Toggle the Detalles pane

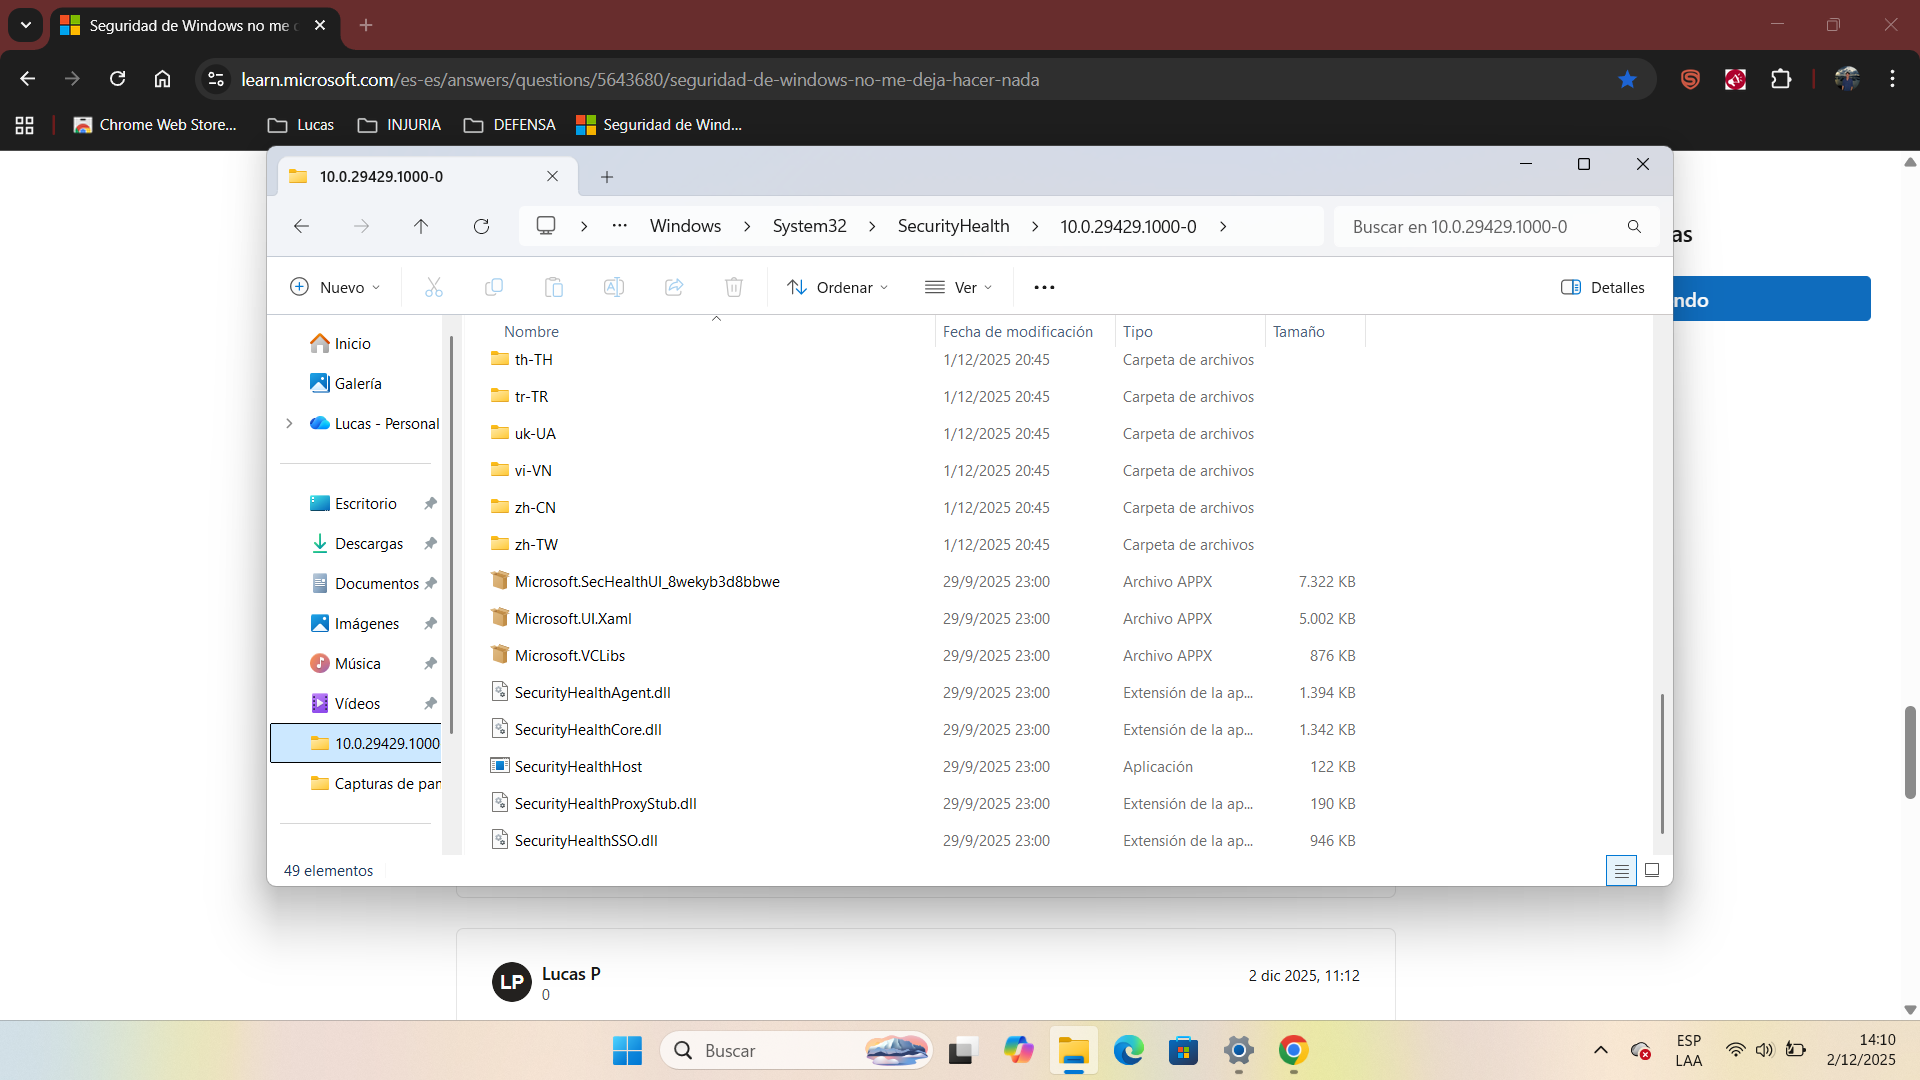1602,287
